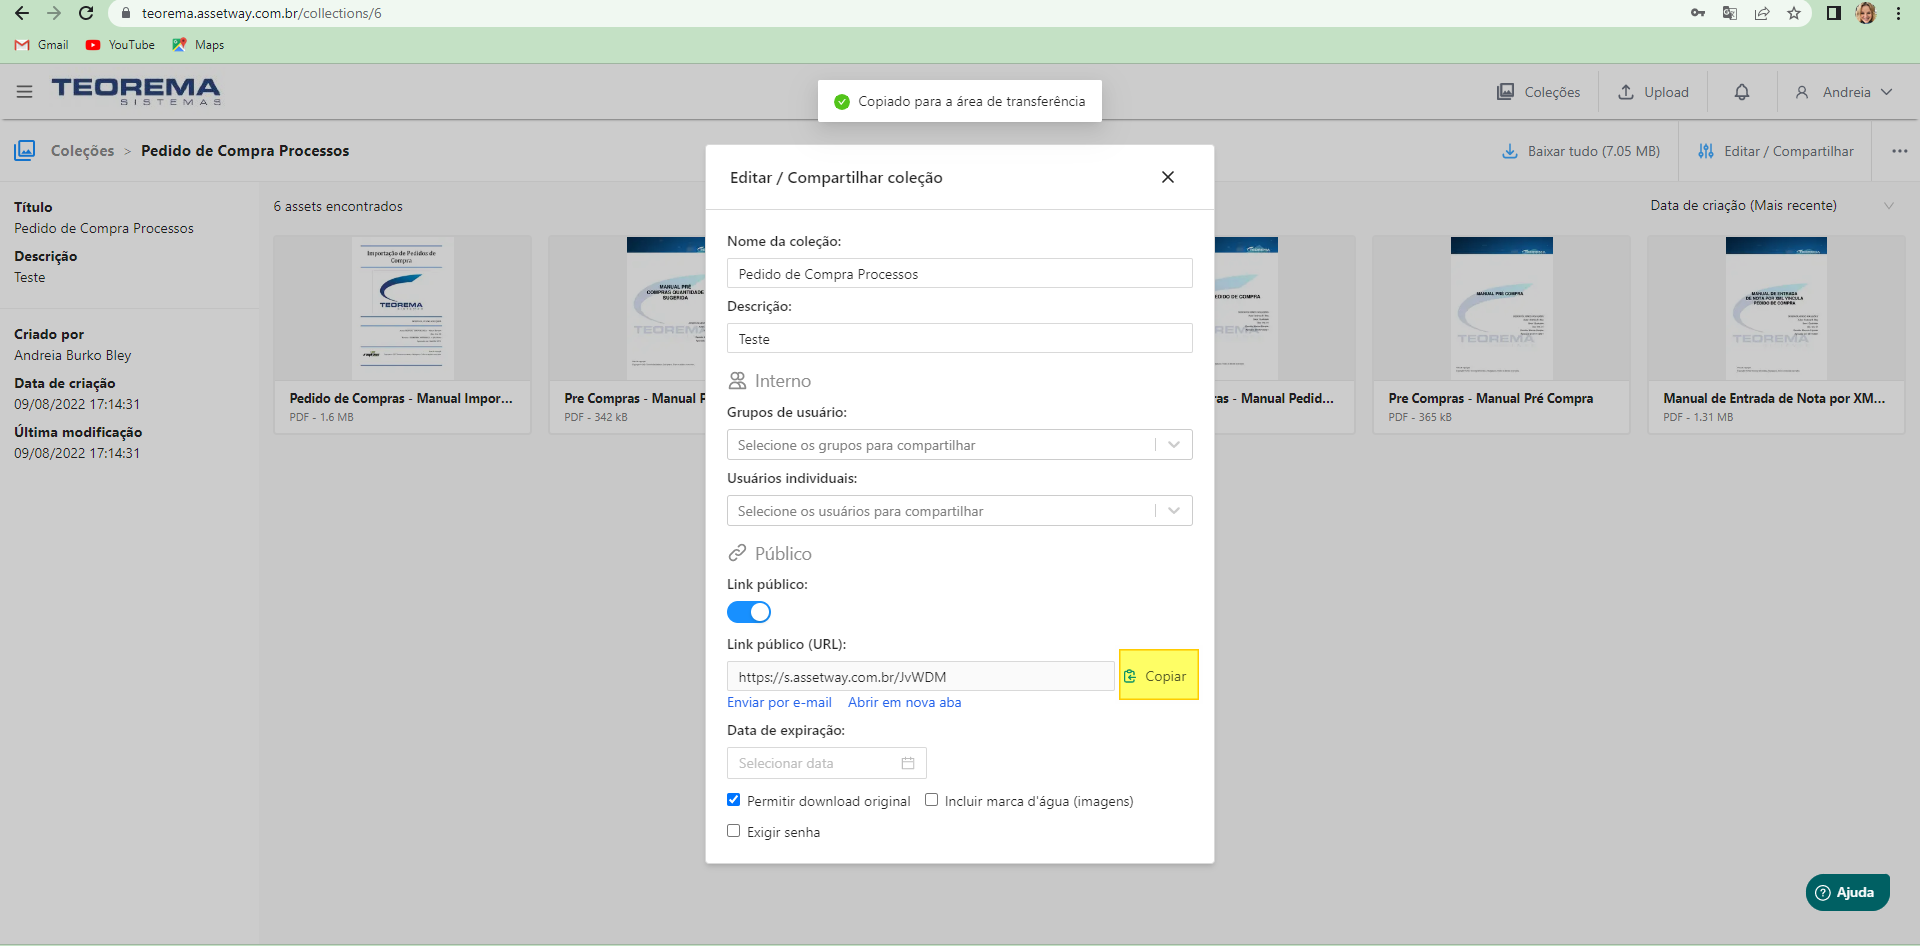Open Chrome three-dot menu
The image size is (1920, 946).
pyautogui.click(x=1898, y=13)
